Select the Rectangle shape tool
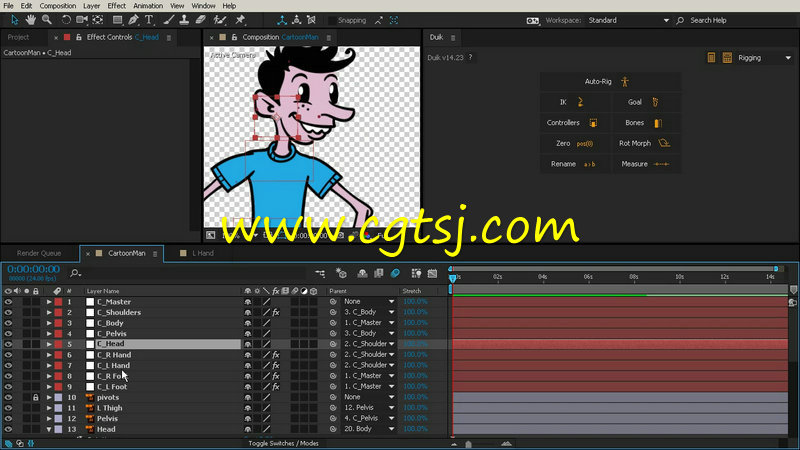 tap(117, 20)
